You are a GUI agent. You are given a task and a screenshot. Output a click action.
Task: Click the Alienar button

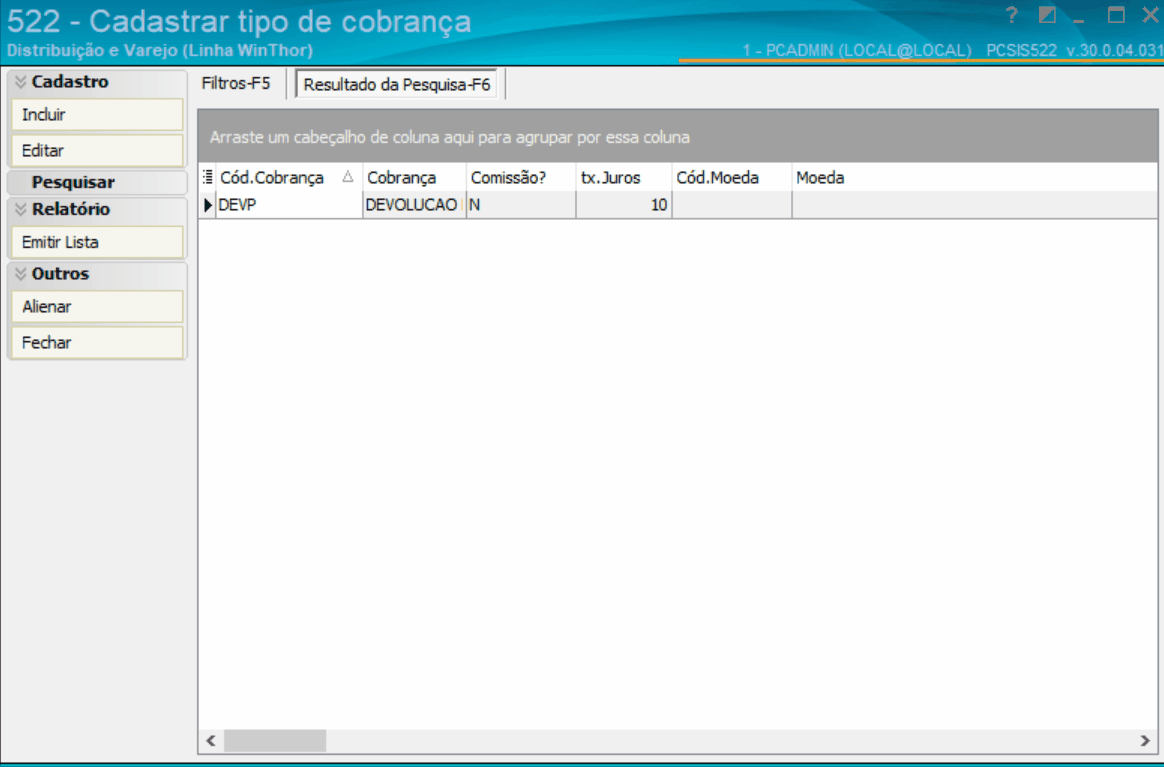click(x=97, y=307)
